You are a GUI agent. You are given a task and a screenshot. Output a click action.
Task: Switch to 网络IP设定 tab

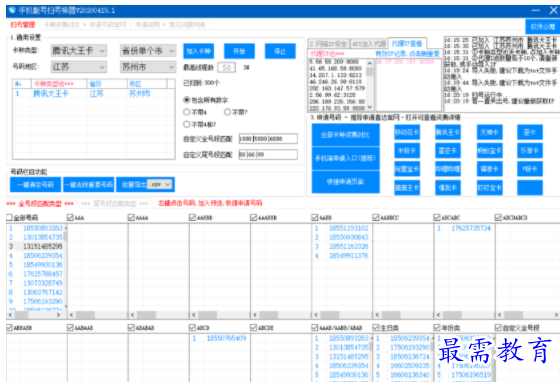[x=329, y=44]
